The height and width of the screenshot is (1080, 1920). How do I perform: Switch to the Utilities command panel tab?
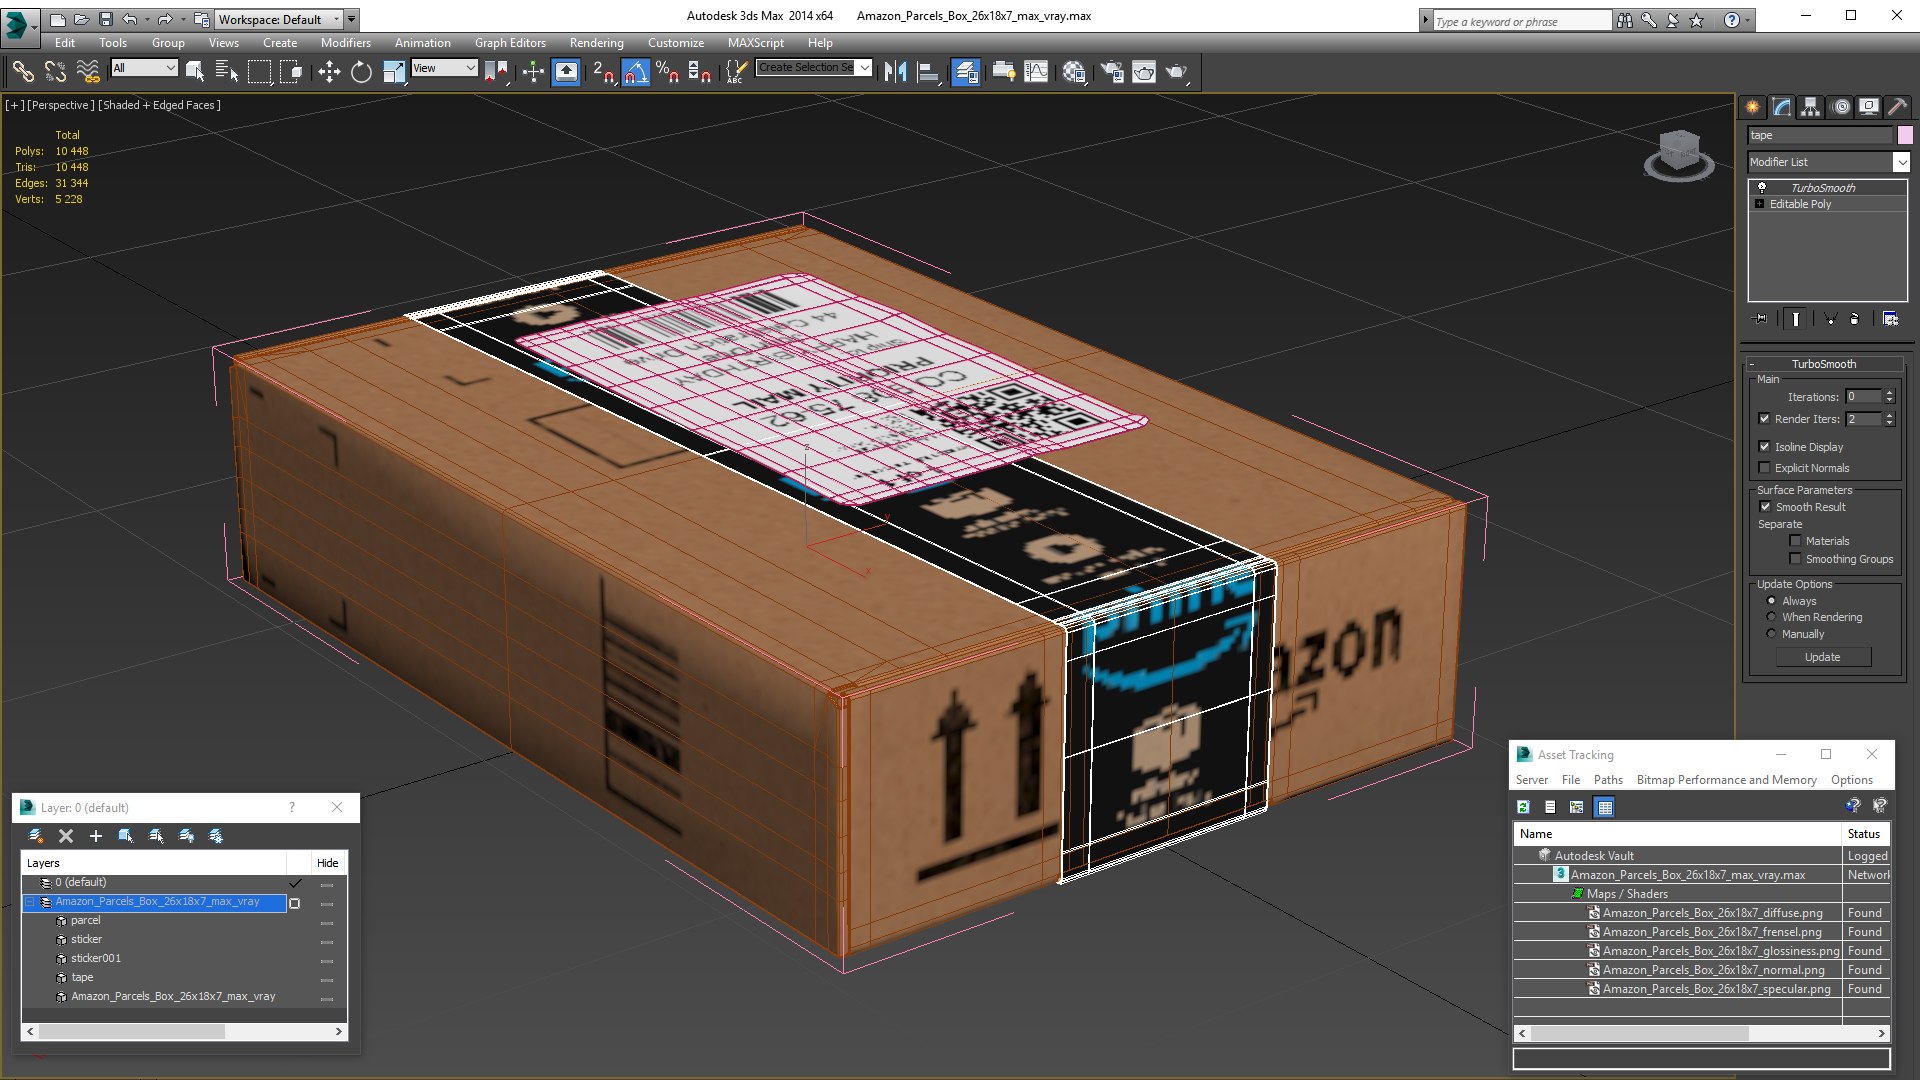pos(1897,107)
